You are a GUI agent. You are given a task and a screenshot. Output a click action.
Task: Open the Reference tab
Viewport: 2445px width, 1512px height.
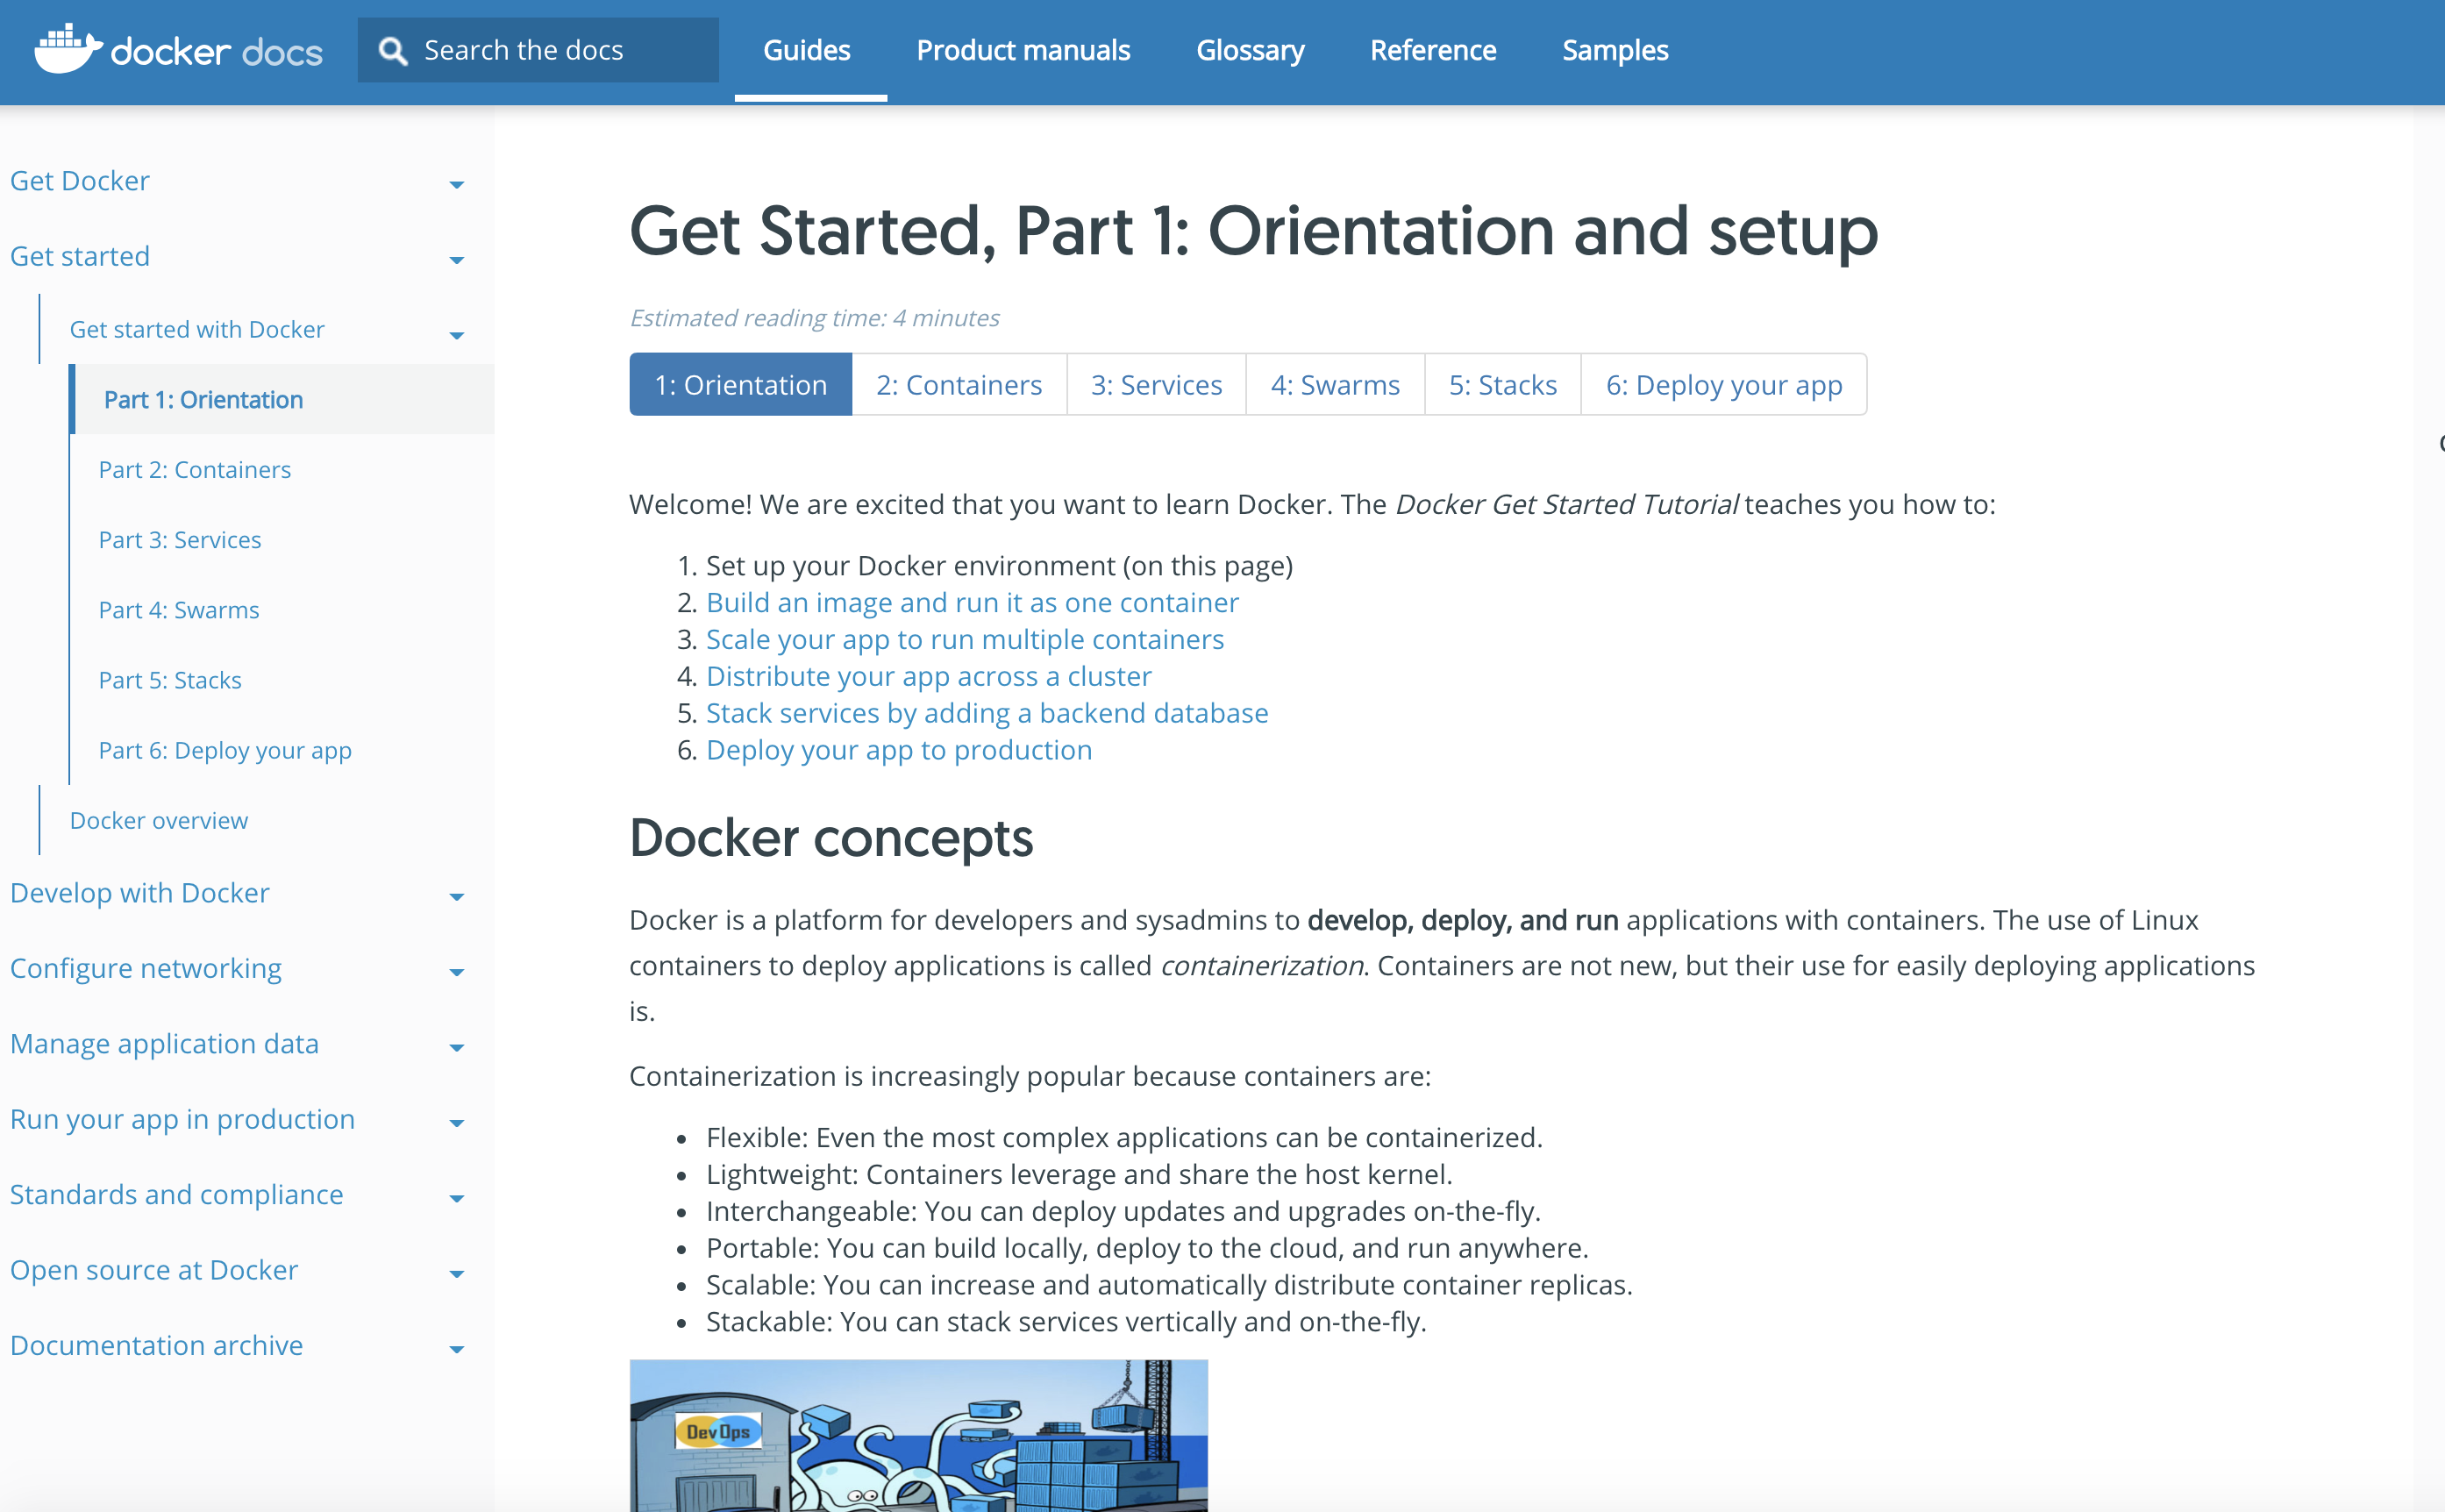tap(1433, 50)
